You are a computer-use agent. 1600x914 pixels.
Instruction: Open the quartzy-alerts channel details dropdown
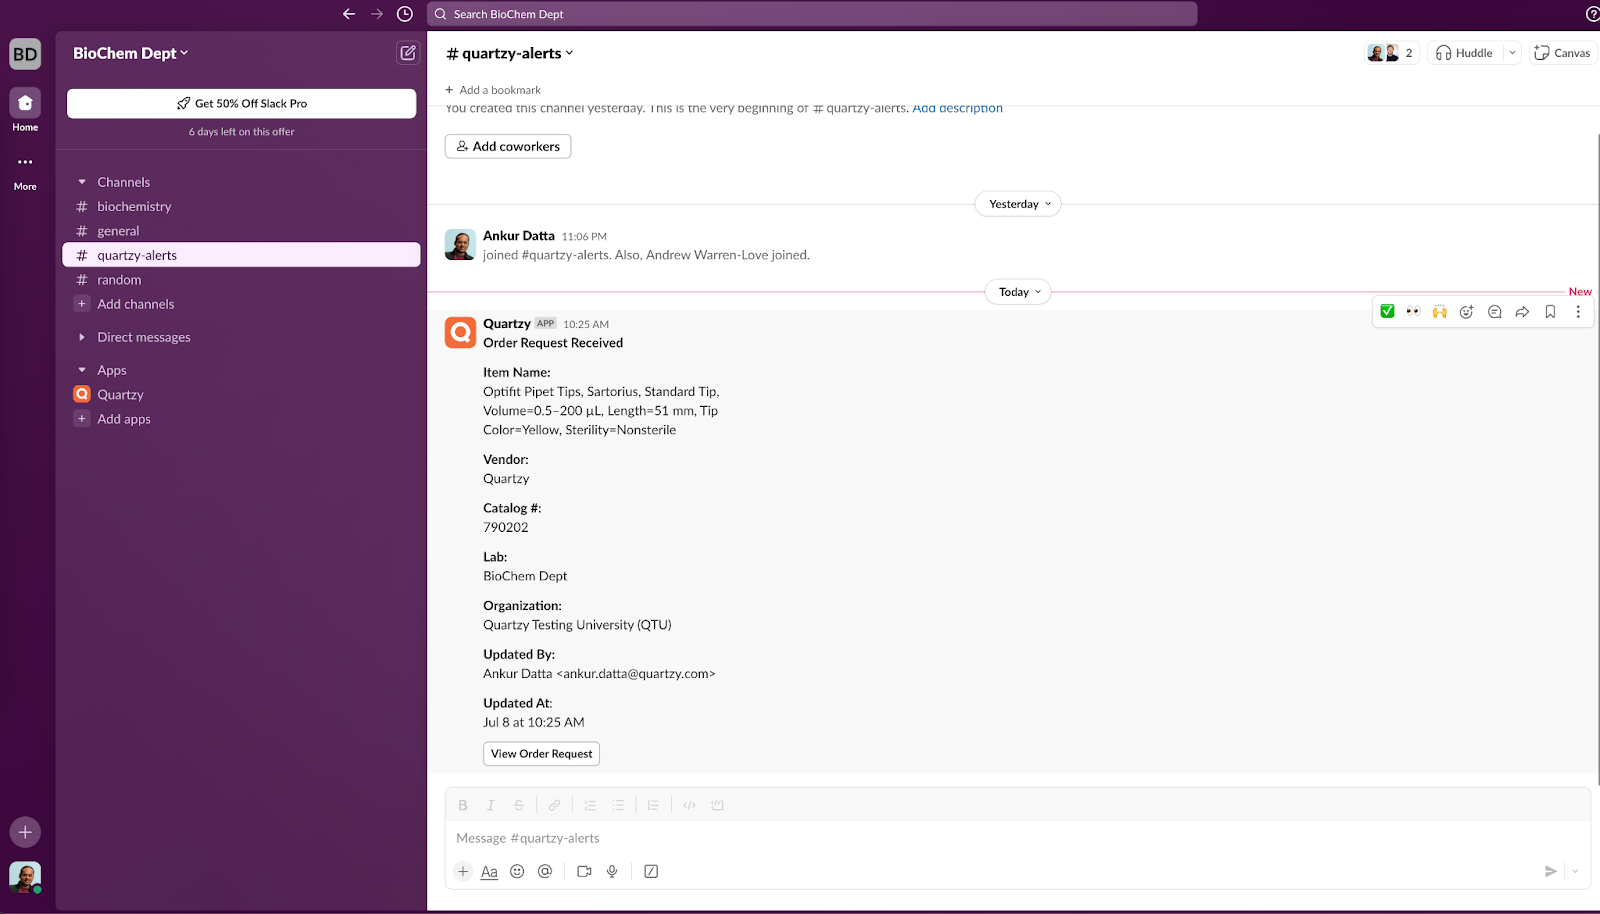510,53
